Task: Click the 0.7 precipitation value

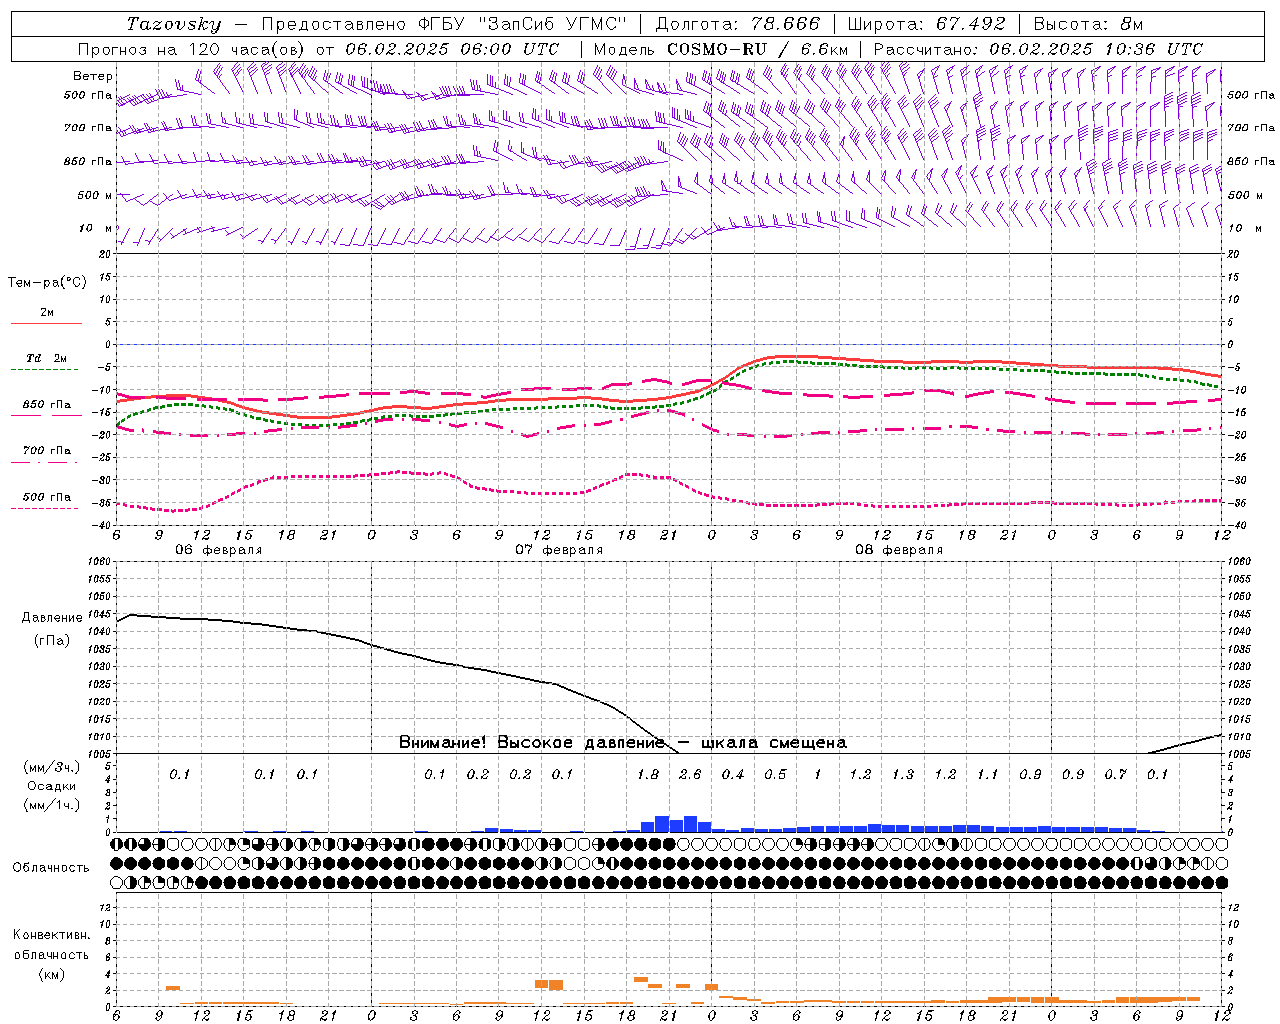Action: pos(1115,775)
